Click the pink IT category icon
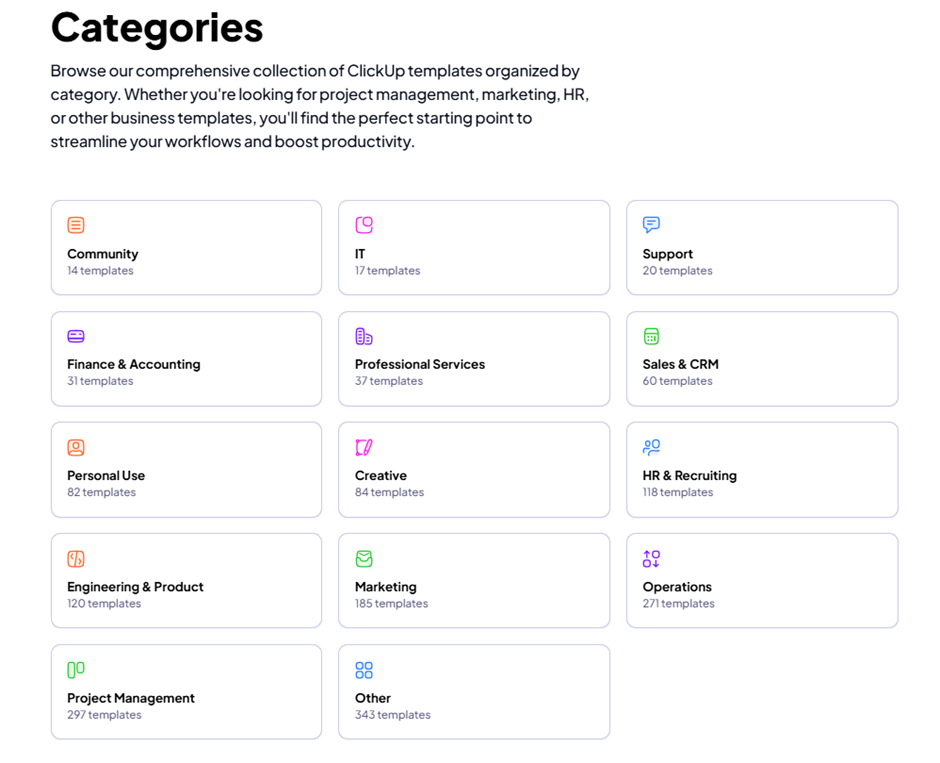 pos(364,225)
